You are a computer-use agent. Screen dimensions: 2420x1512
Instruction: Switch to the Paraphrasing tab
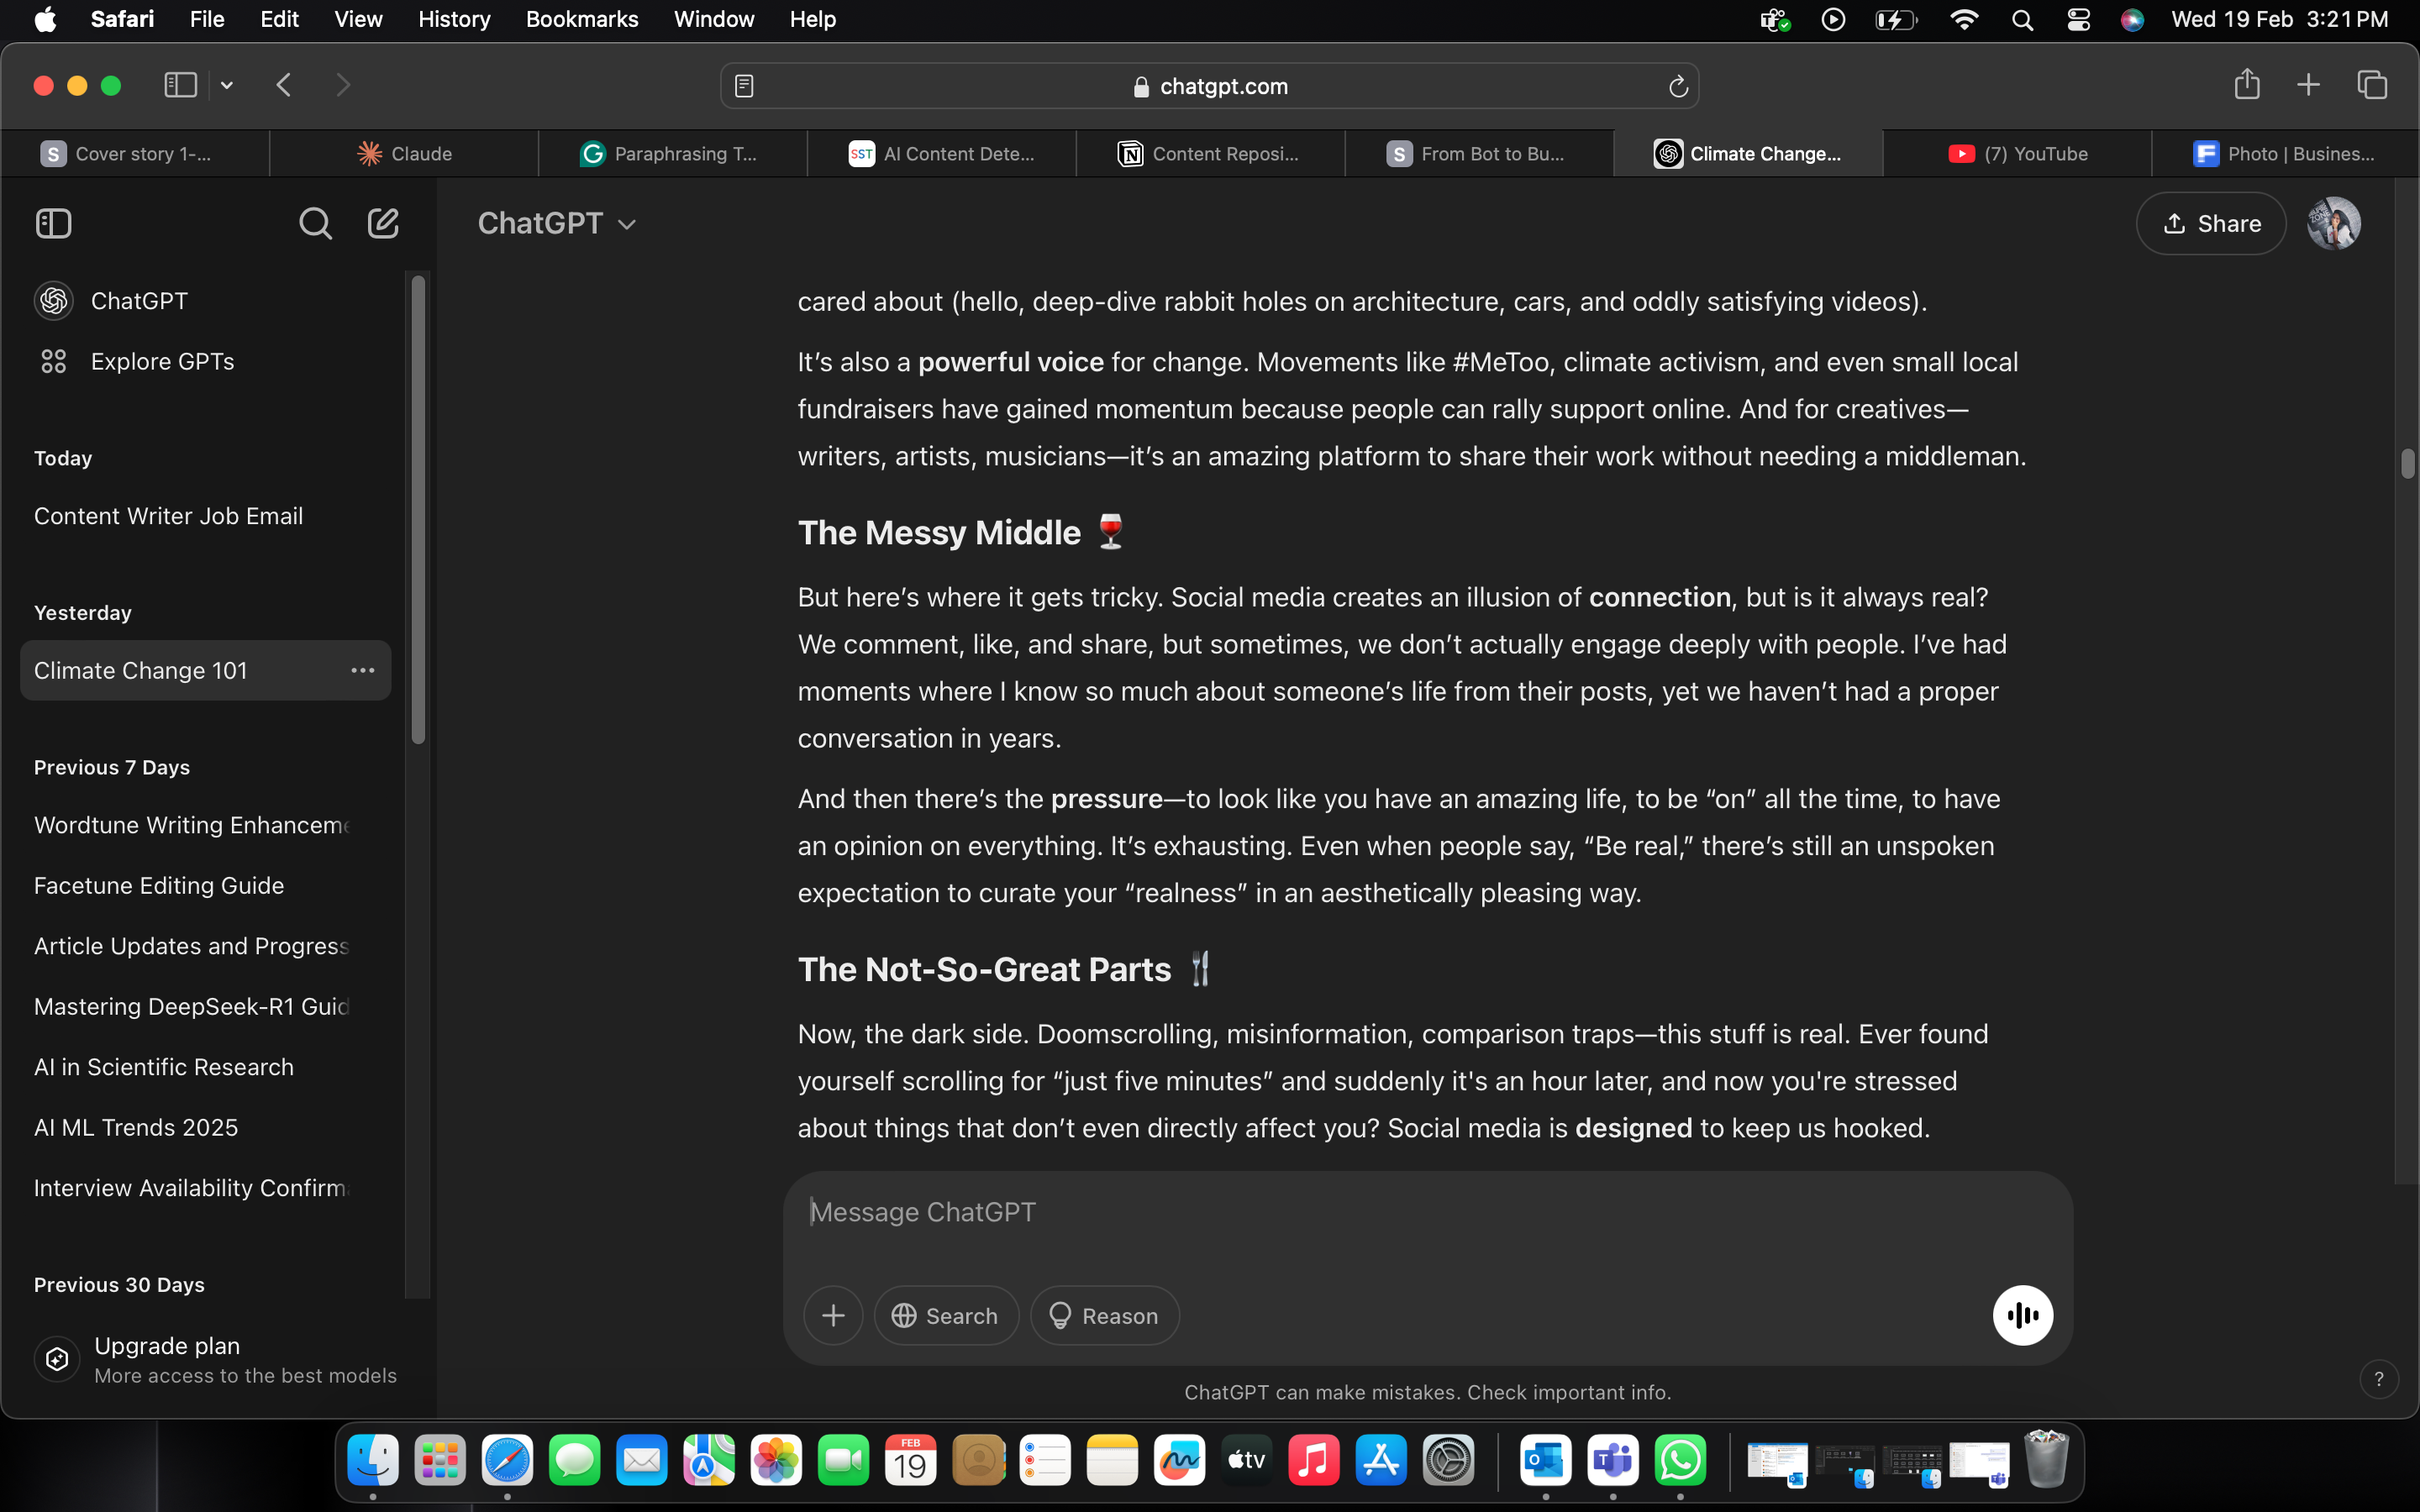click(672, 153)
